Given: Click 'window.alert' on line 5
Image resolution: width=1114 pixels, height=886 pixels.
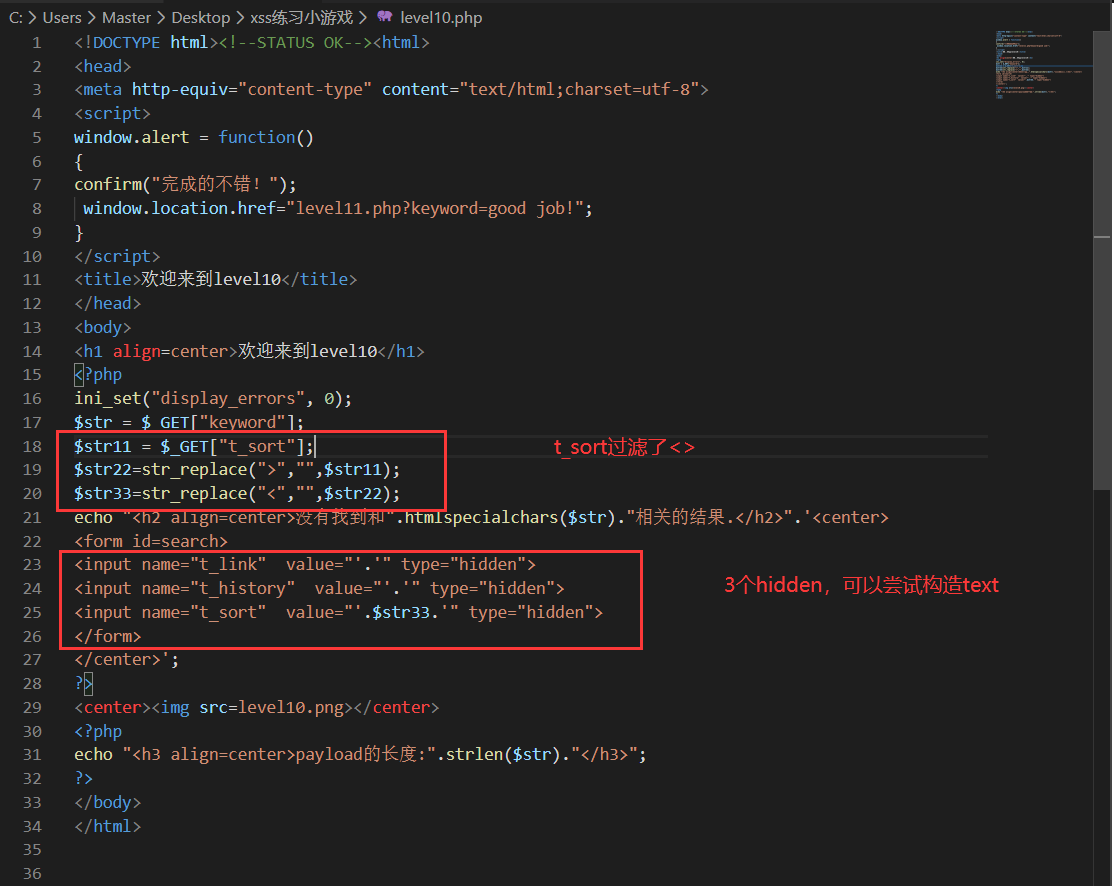Looking at the screenshot, I should [131, 137].
